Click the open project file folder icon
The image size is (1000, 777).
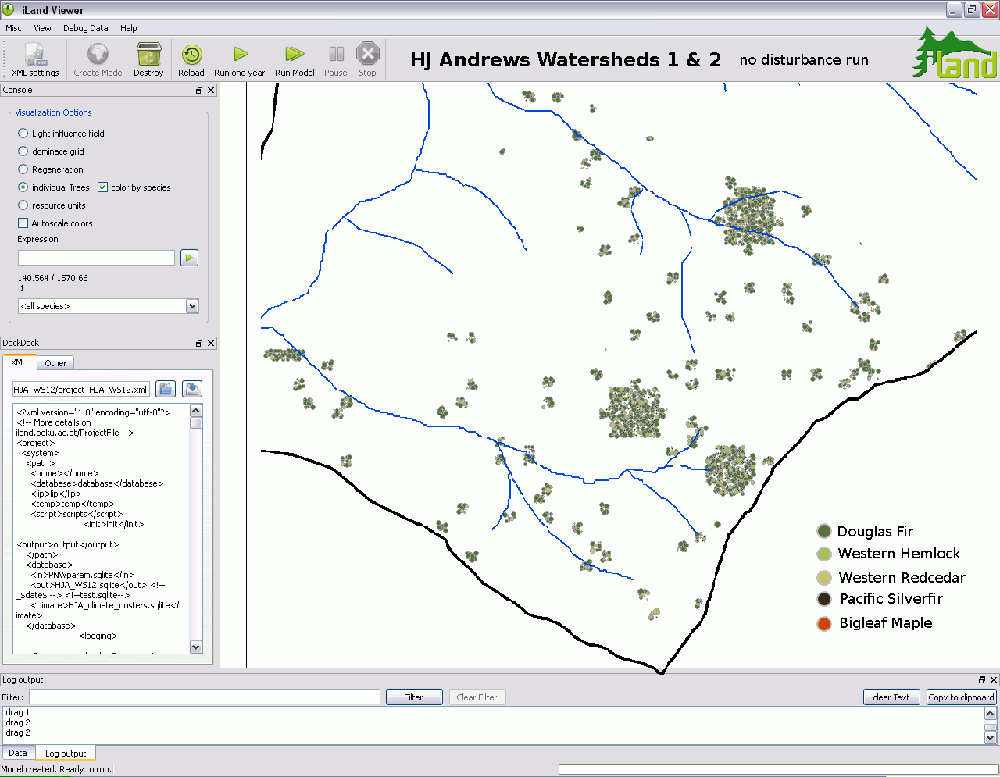point(166,388)
